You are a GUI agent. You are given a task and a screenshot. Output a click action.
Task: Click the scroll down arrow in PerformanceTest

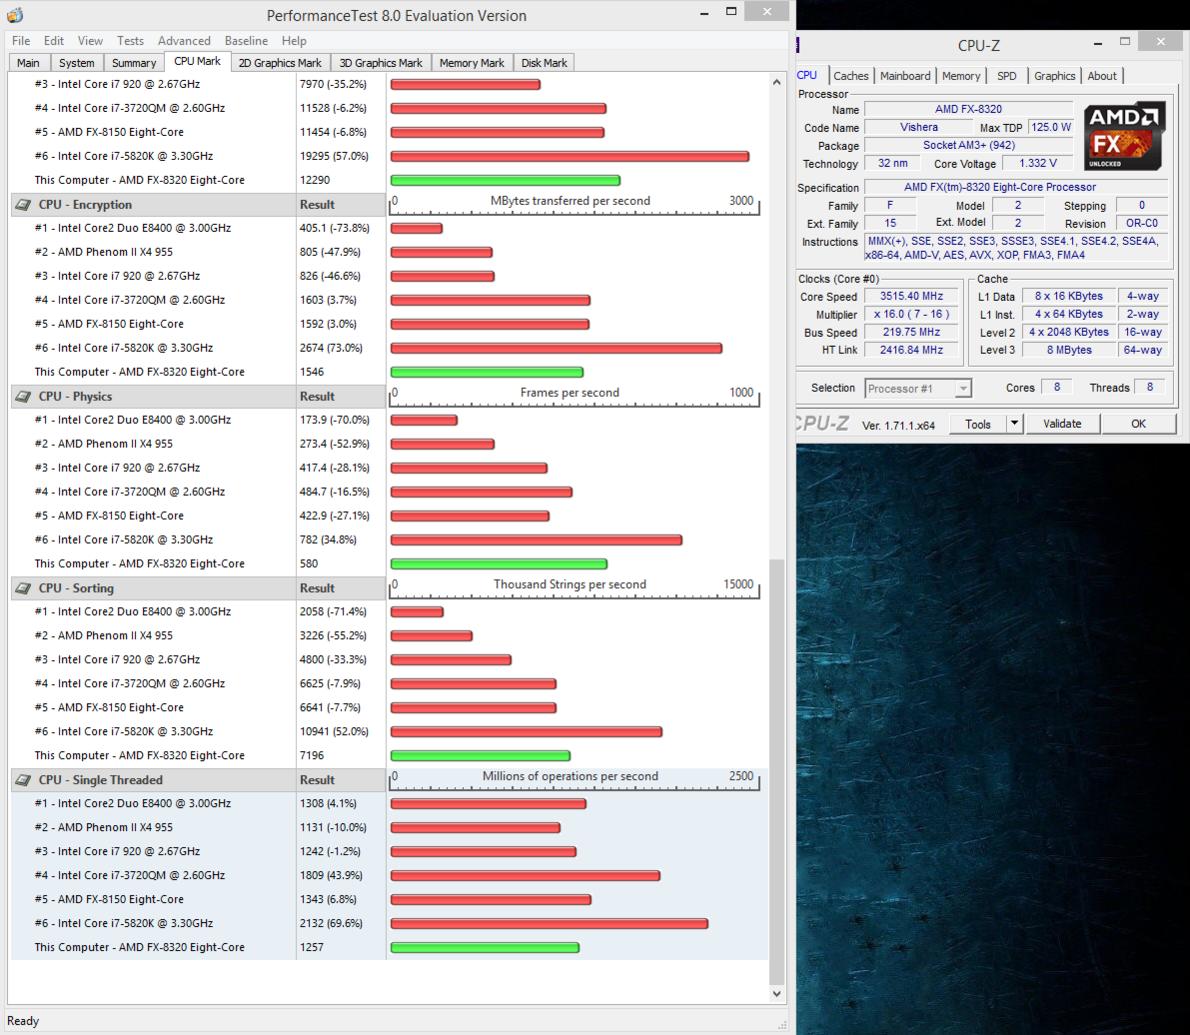point(776,993)
